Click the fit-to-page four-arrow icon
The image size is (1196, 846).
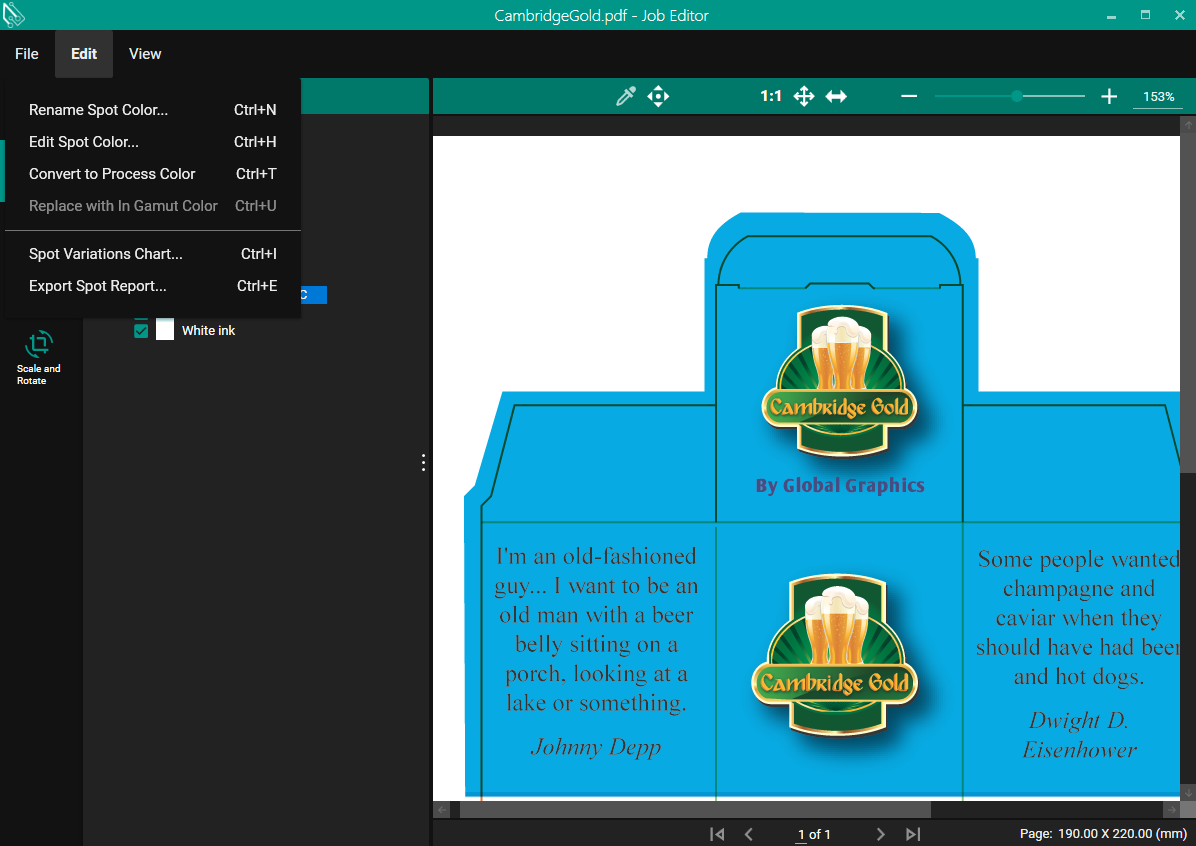click(x=804, y=97)
